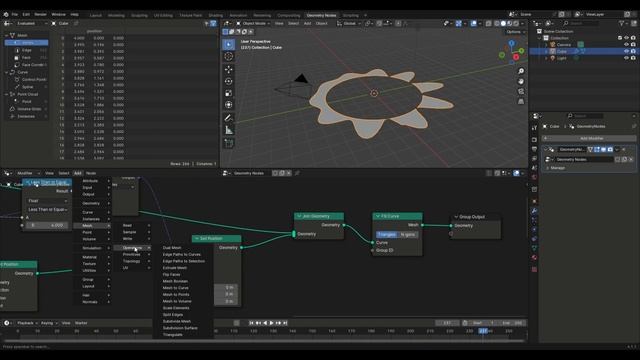Open the Tool tab in Properties editor

click(x=534, y=128)
